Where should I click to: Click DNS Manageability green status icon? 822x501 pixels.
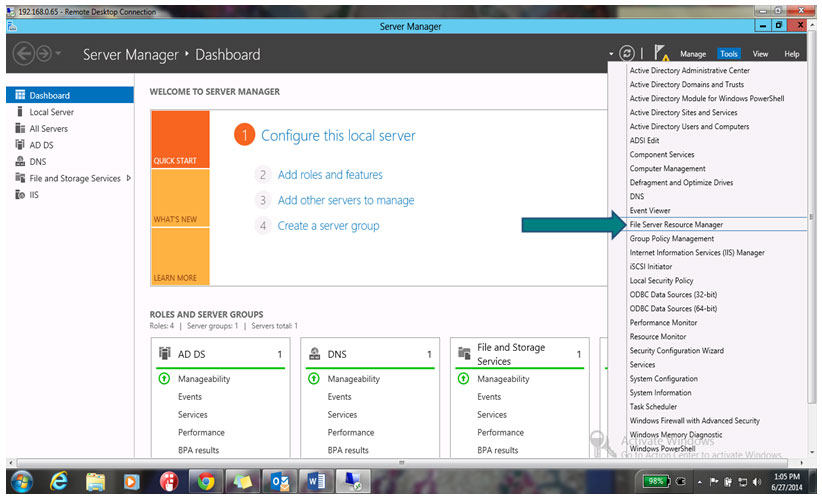click(x=313, y=378)
